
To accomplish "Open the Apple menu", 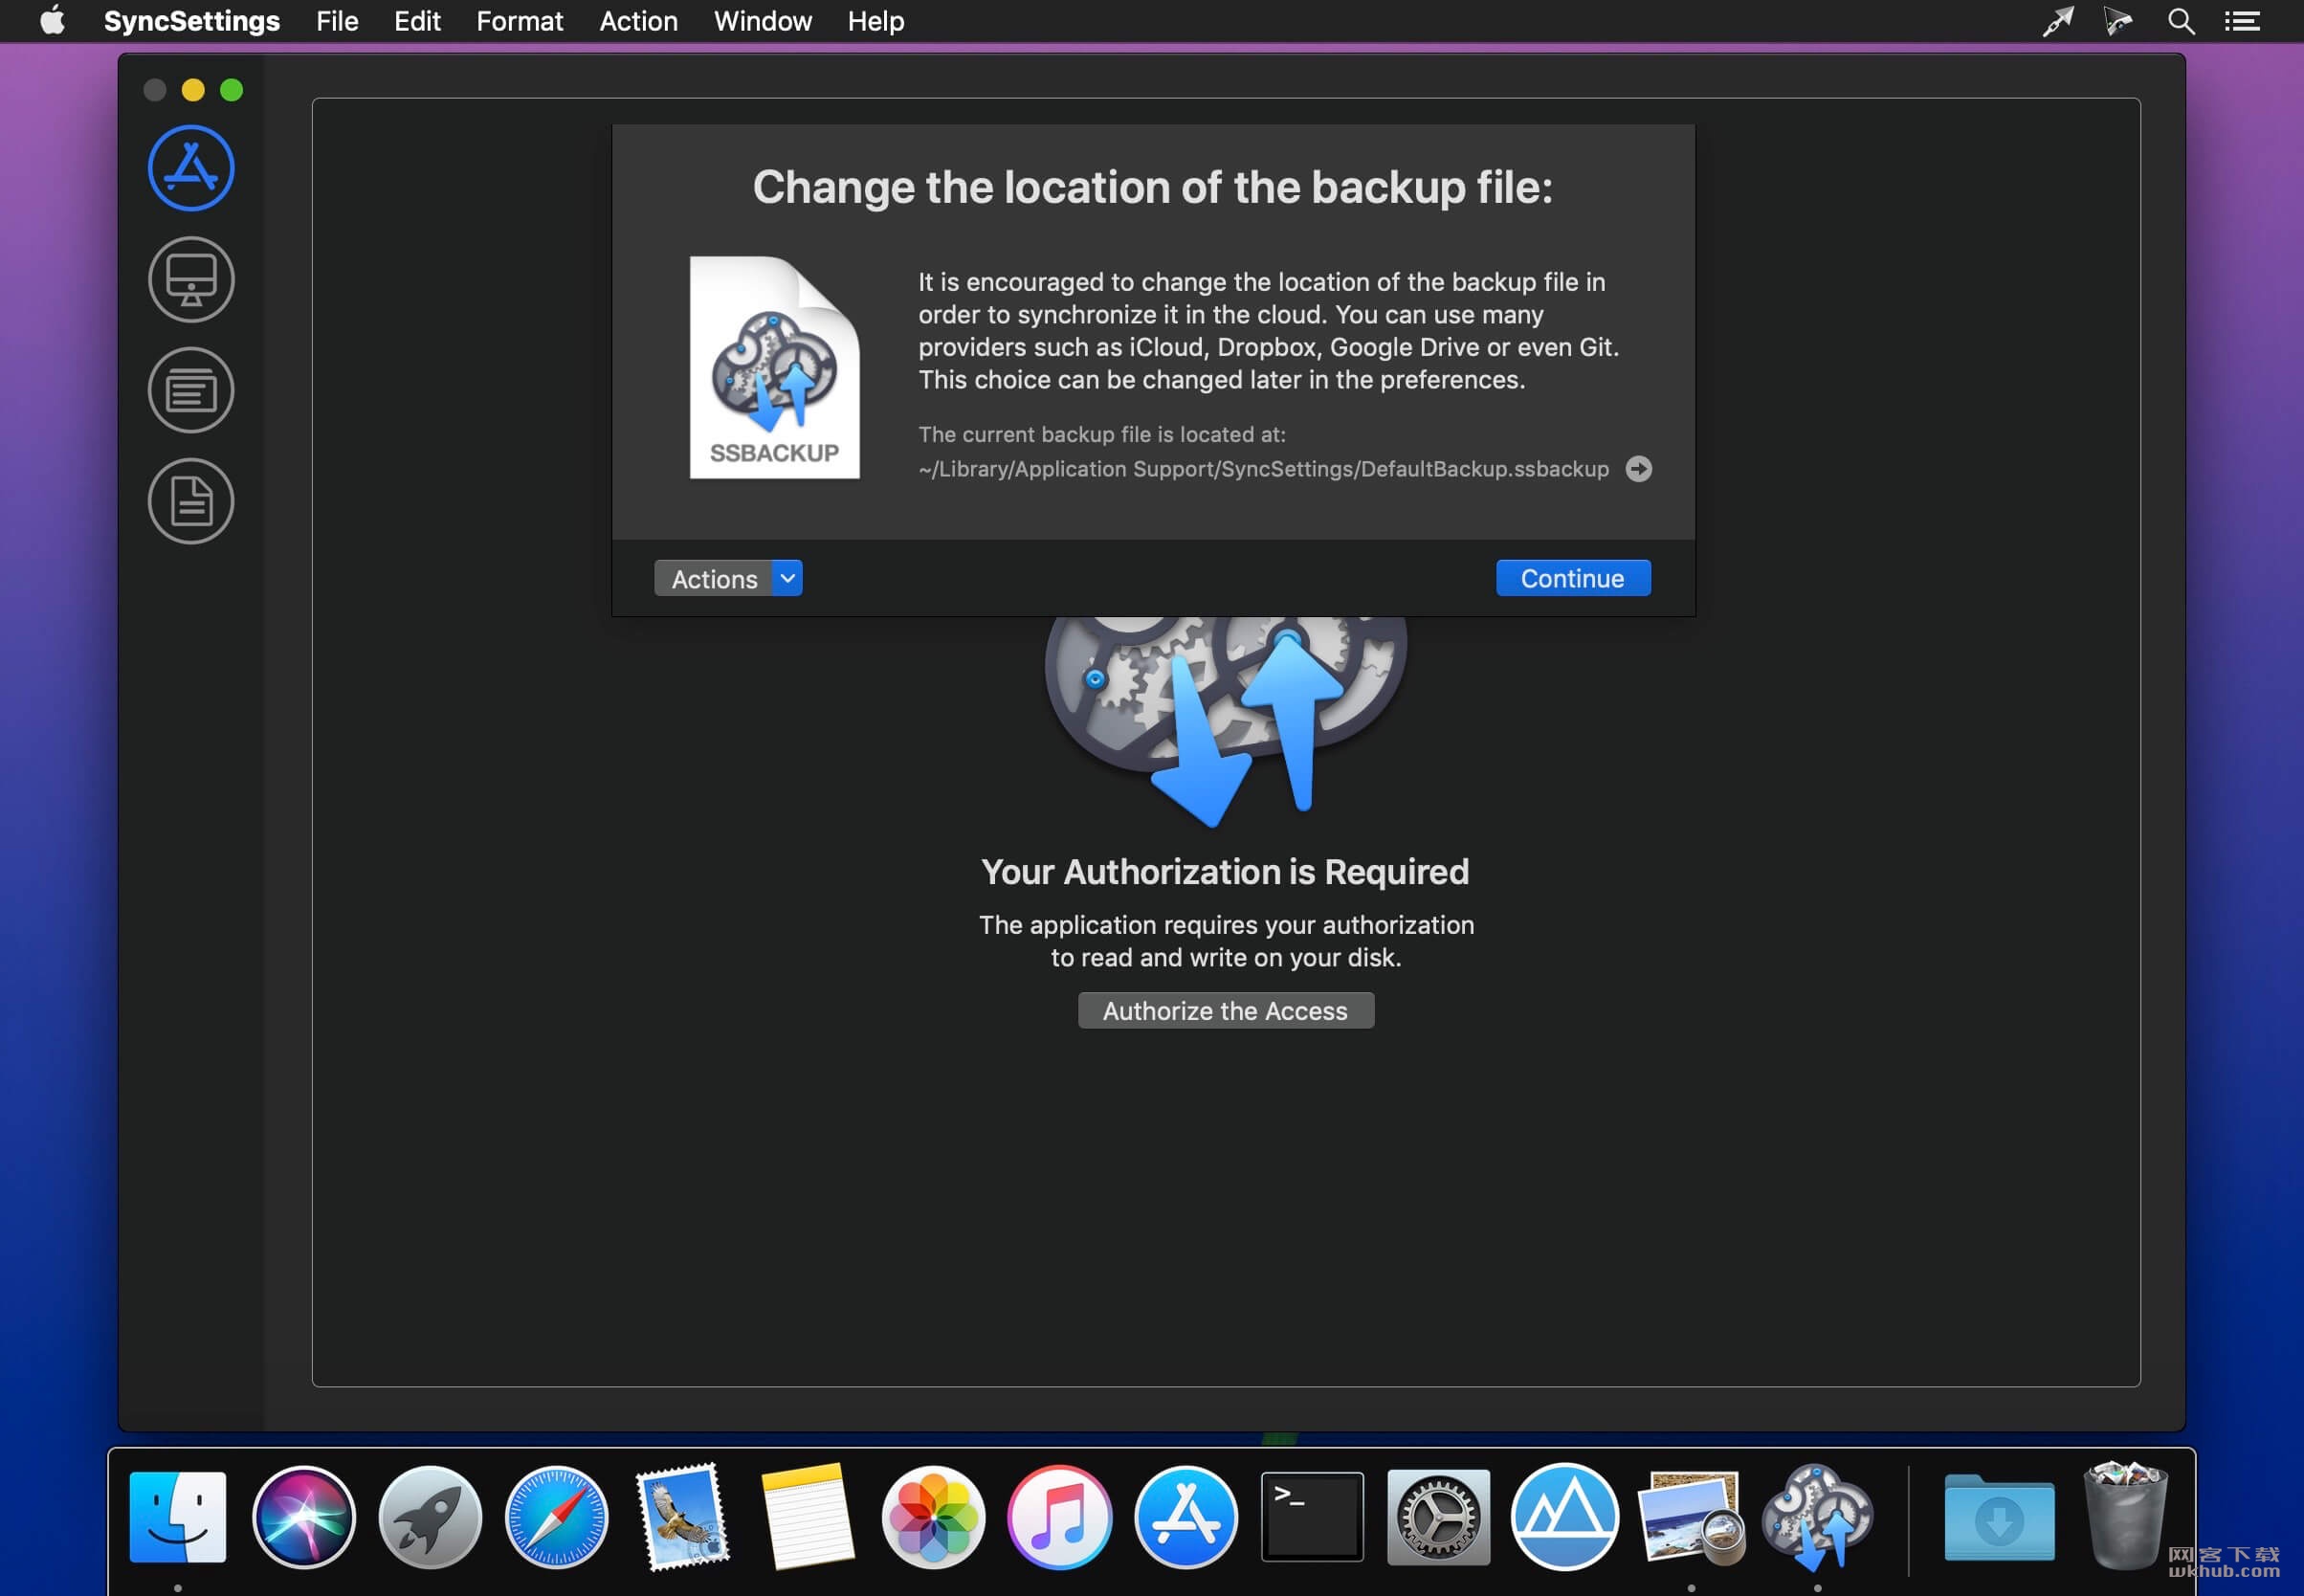I will coord(52,20).
